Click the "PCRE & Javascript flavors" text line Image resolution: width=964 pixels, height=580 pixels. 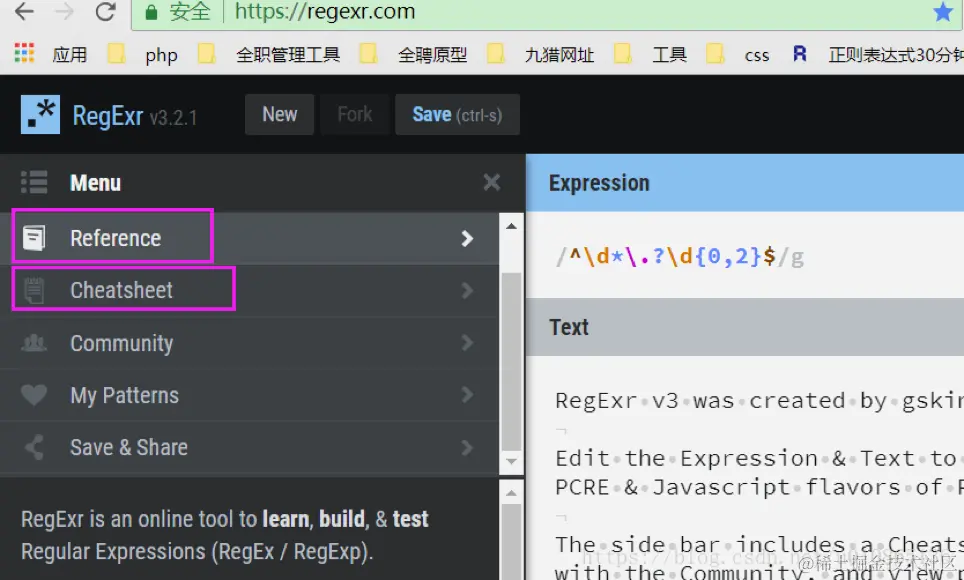pos(759,487)
